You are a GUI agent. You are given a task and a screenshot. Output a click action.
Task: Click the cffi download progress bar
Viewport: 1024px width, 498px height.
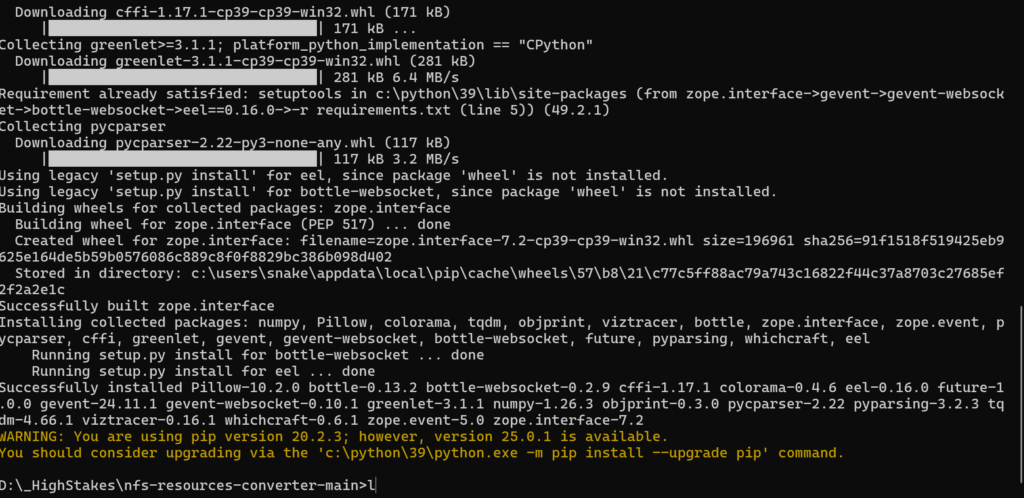click(181, 28)
